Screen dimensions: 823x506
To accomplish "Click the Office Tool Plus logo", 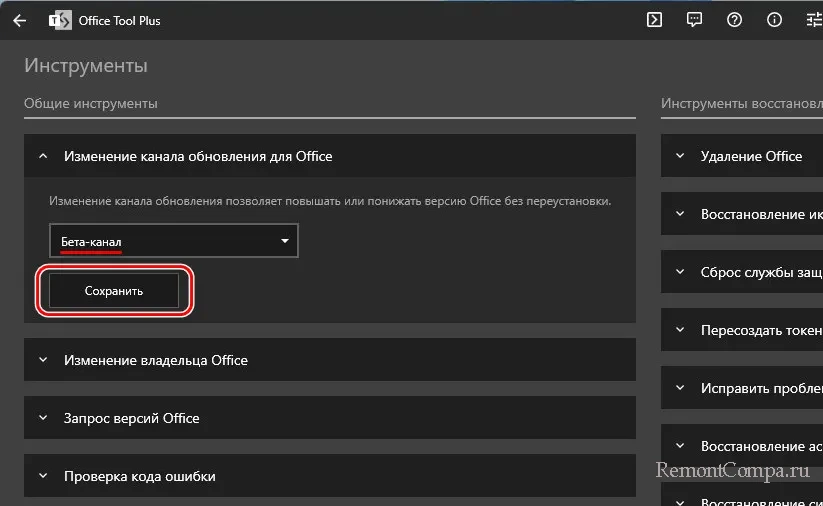I will pos(59,20).
